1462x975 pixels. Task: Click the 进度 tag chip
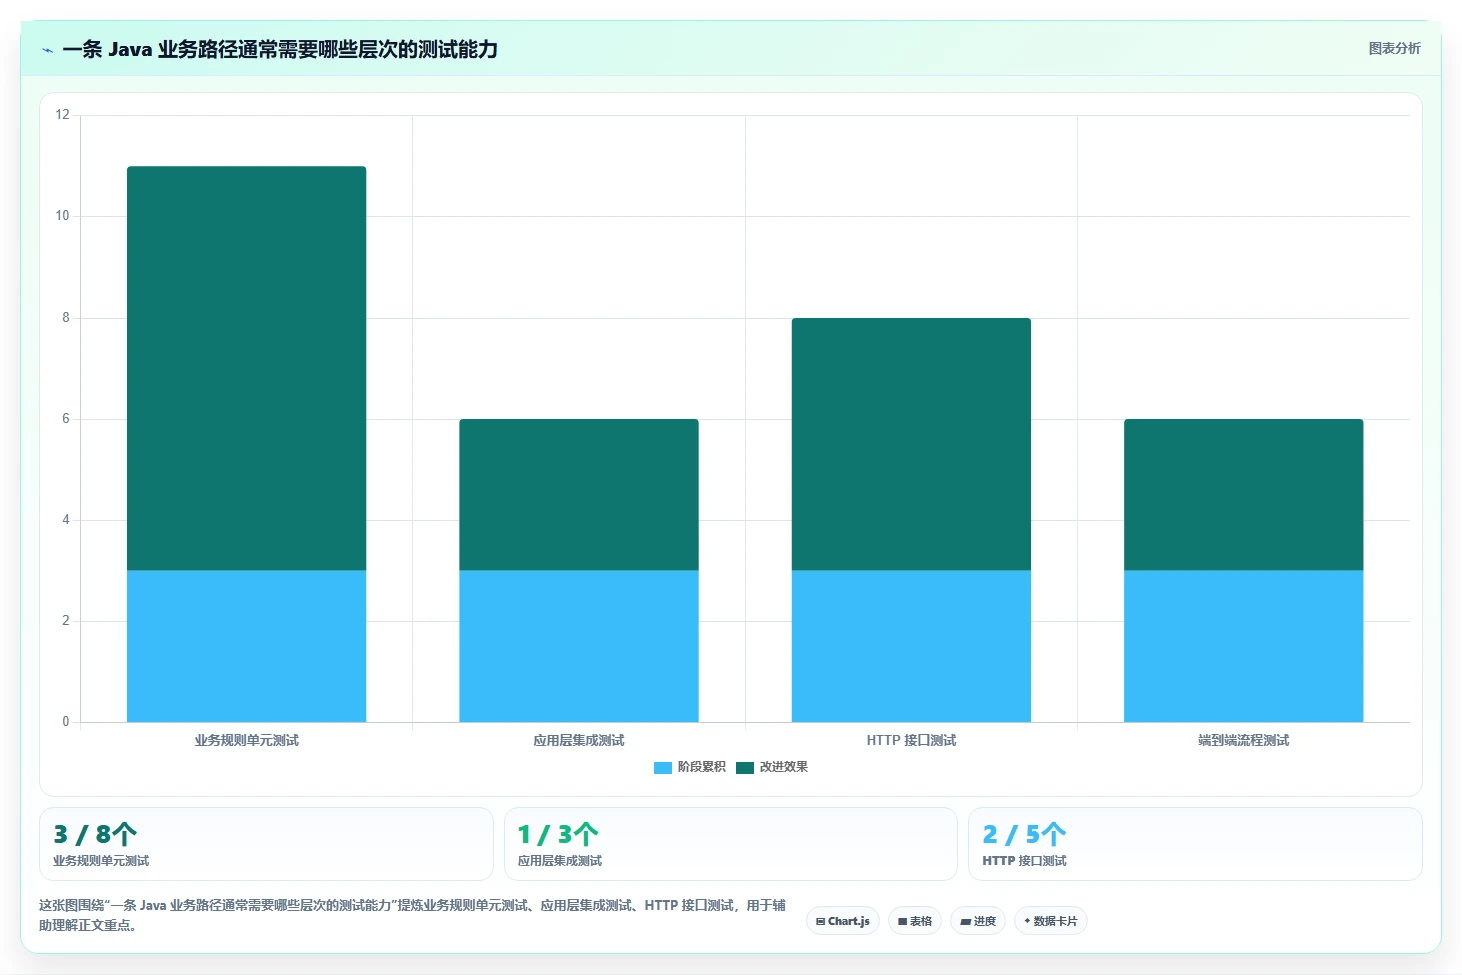tap(978, 921)
